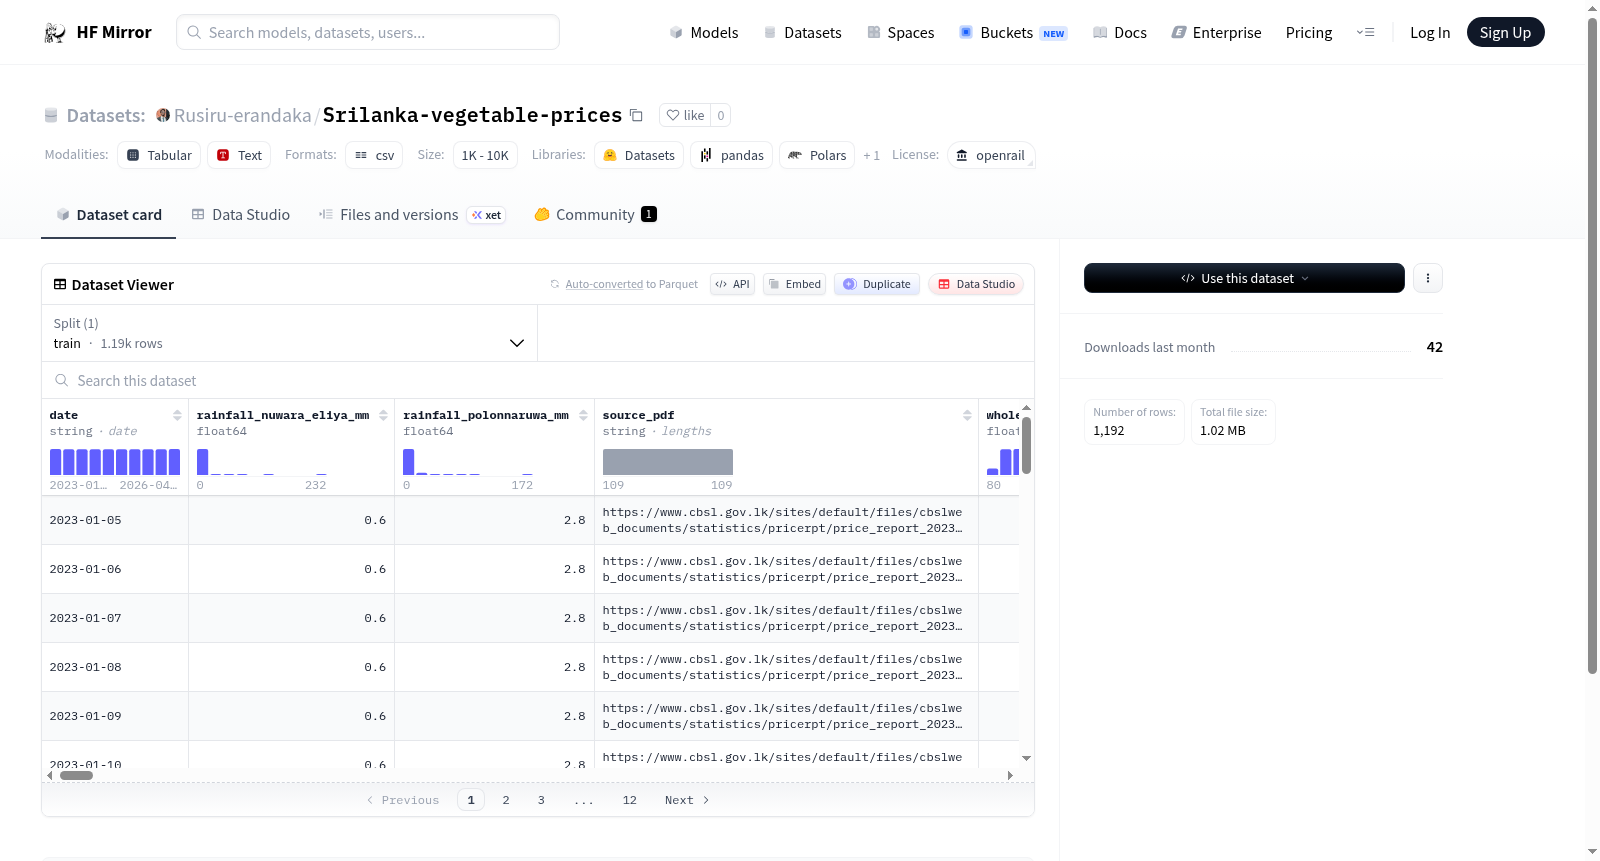Click the Sign Up button

tap(1505, 33)
